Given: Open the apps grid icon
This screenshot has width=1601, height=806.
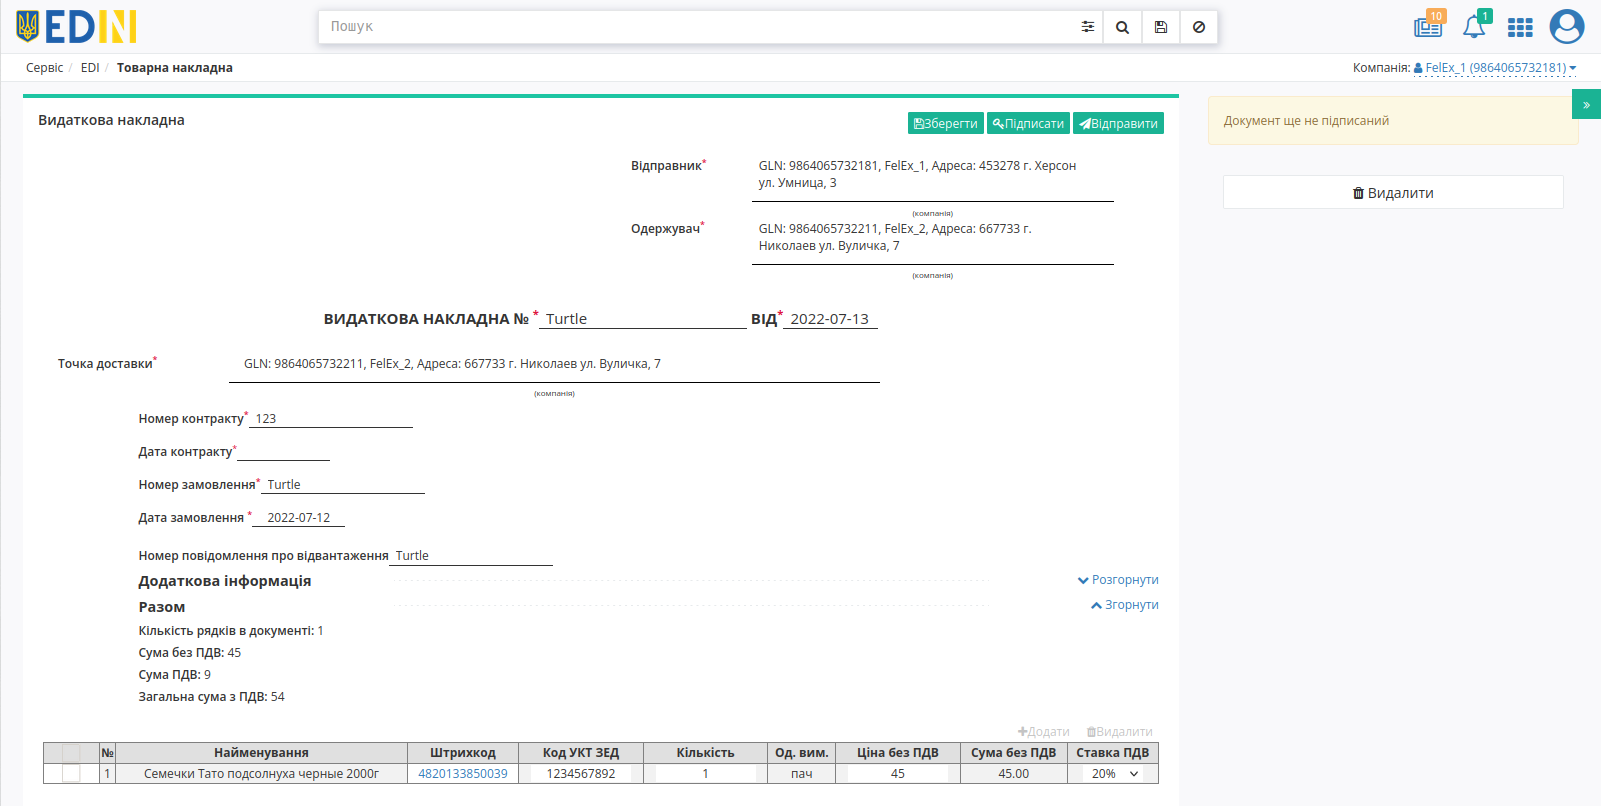Looking at the screenshot, I should (x=1520, y=27).
